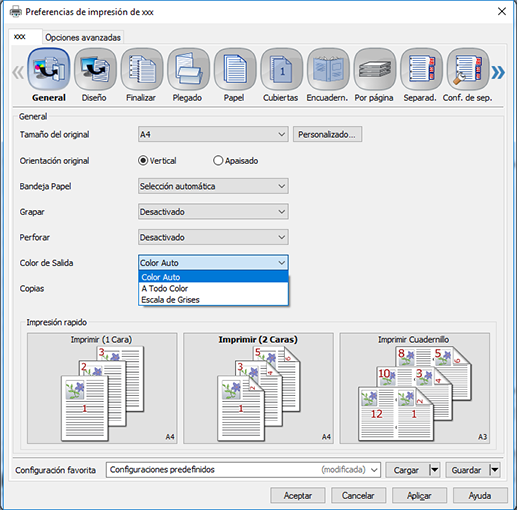Expand the Tamaño del original dropdown

[213, 134]
